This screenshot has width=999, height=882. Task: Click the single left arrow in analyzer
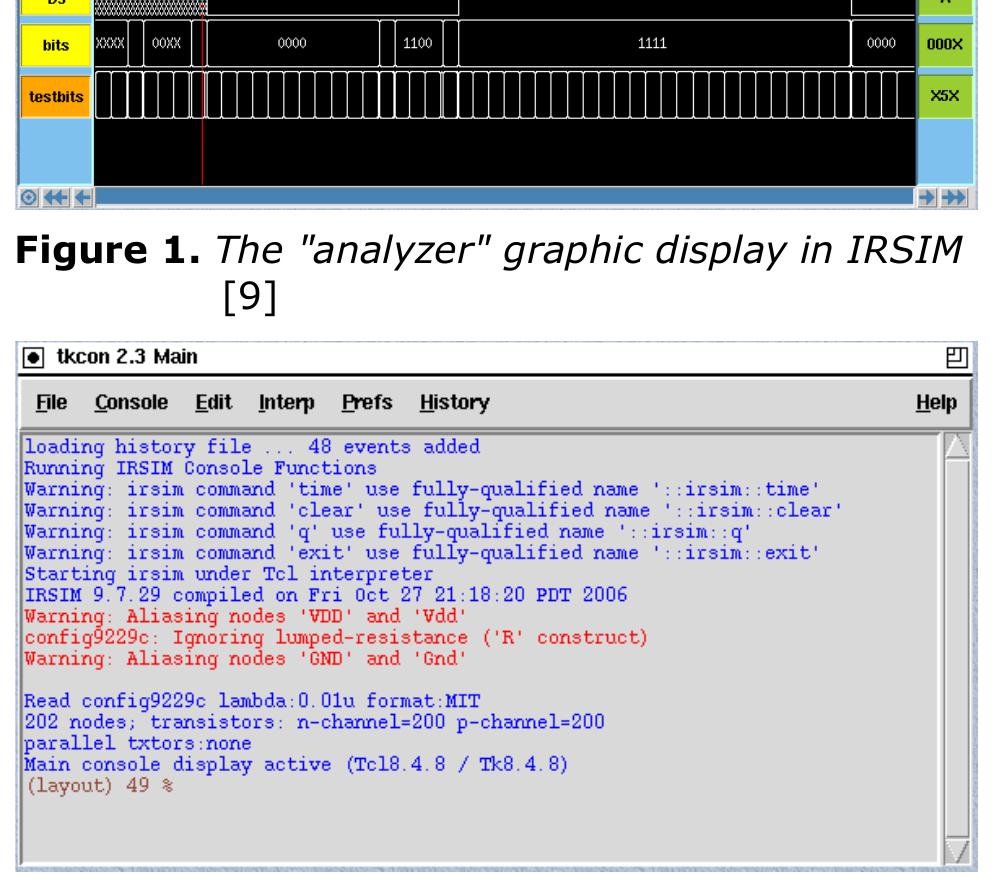click(82, 198)
